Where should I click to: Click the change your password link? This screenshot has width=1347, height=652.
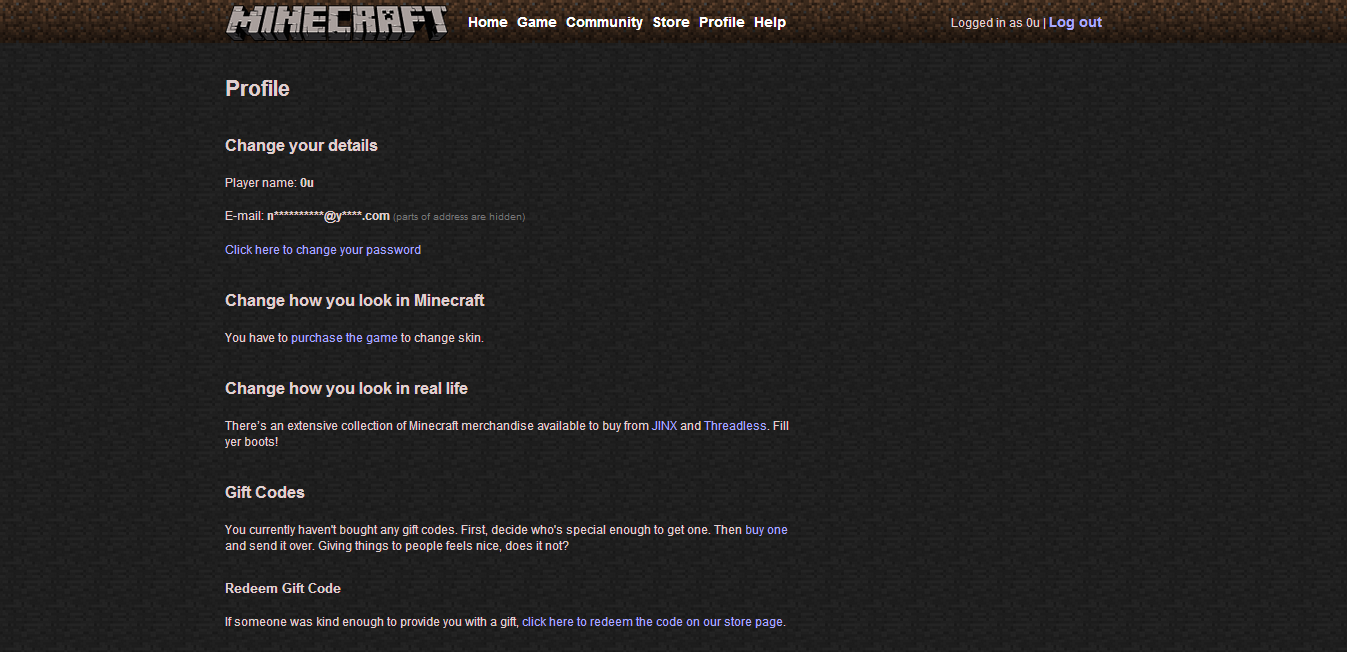coord(323,250)
